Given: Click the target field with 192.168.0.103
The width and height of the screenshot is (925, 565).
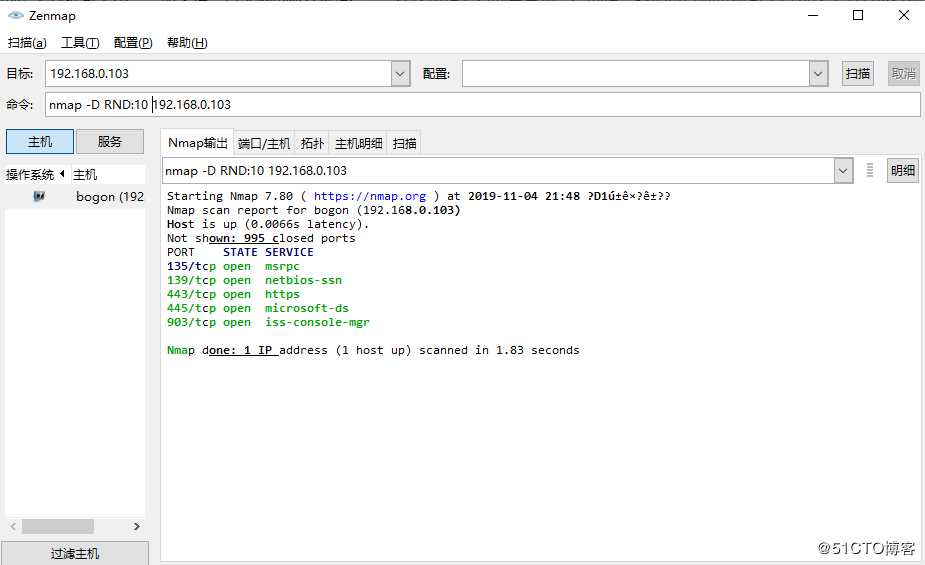Looking at the screenshot, I should (218, 74).
